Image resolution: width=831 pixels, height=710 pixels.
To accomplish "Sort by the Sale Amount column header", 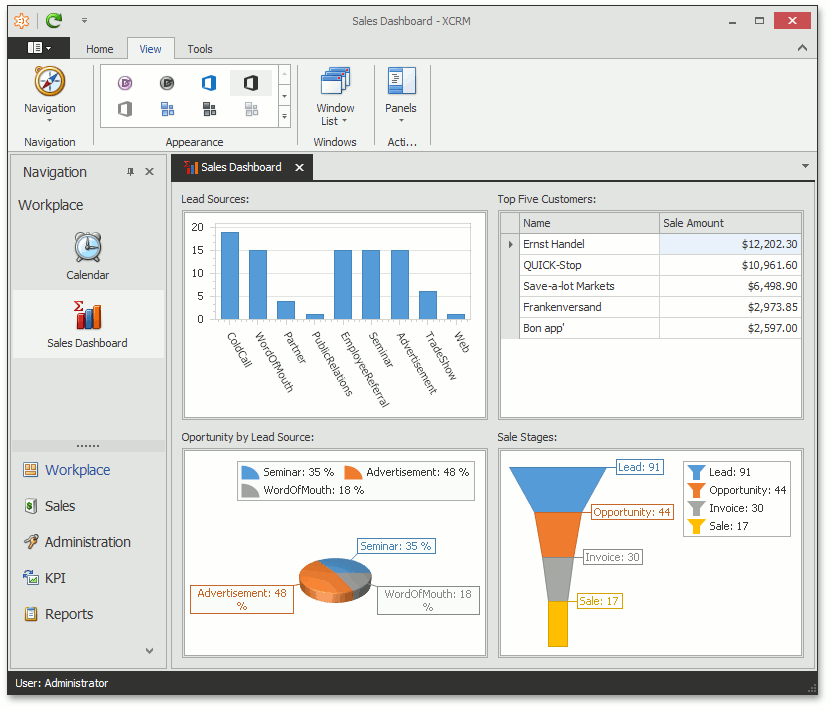I will tap(730, 223).
